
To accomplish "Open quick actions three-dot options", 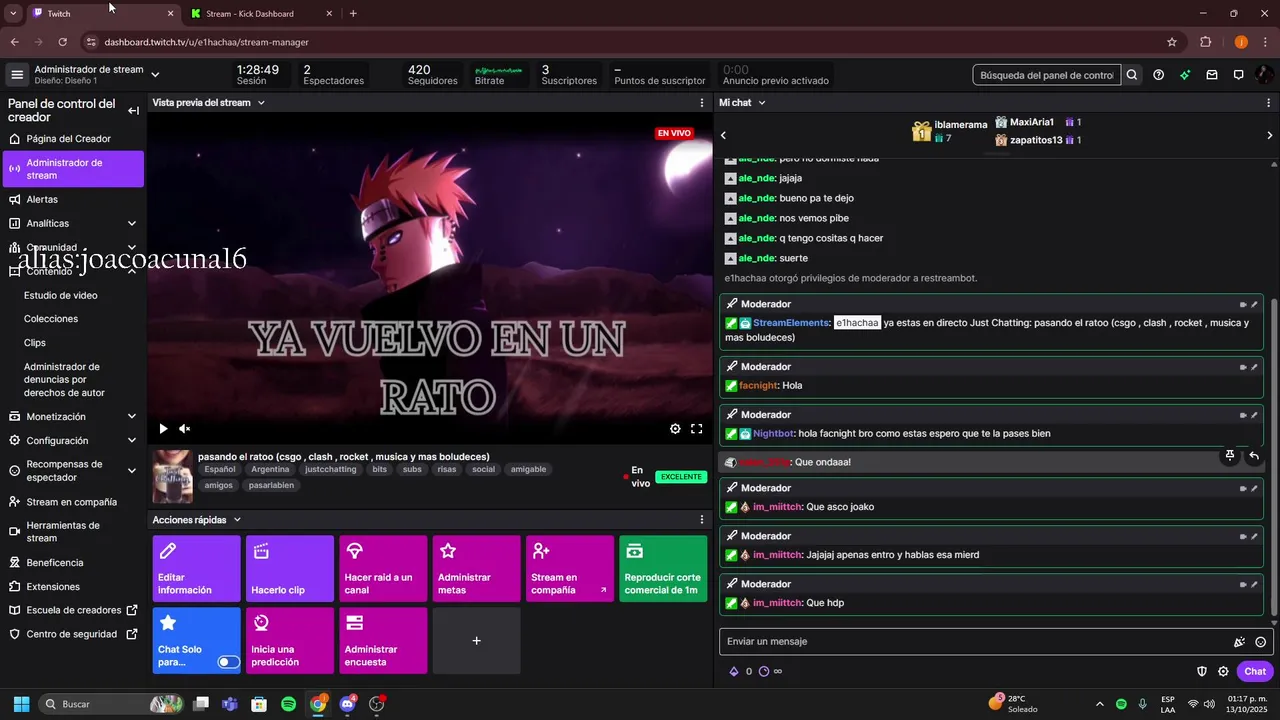I will tap(702, 520).
